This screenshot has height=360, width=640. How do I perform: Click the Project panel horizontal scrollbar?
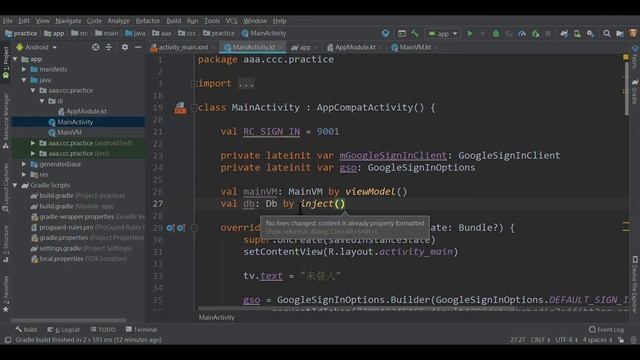(69, 320)
